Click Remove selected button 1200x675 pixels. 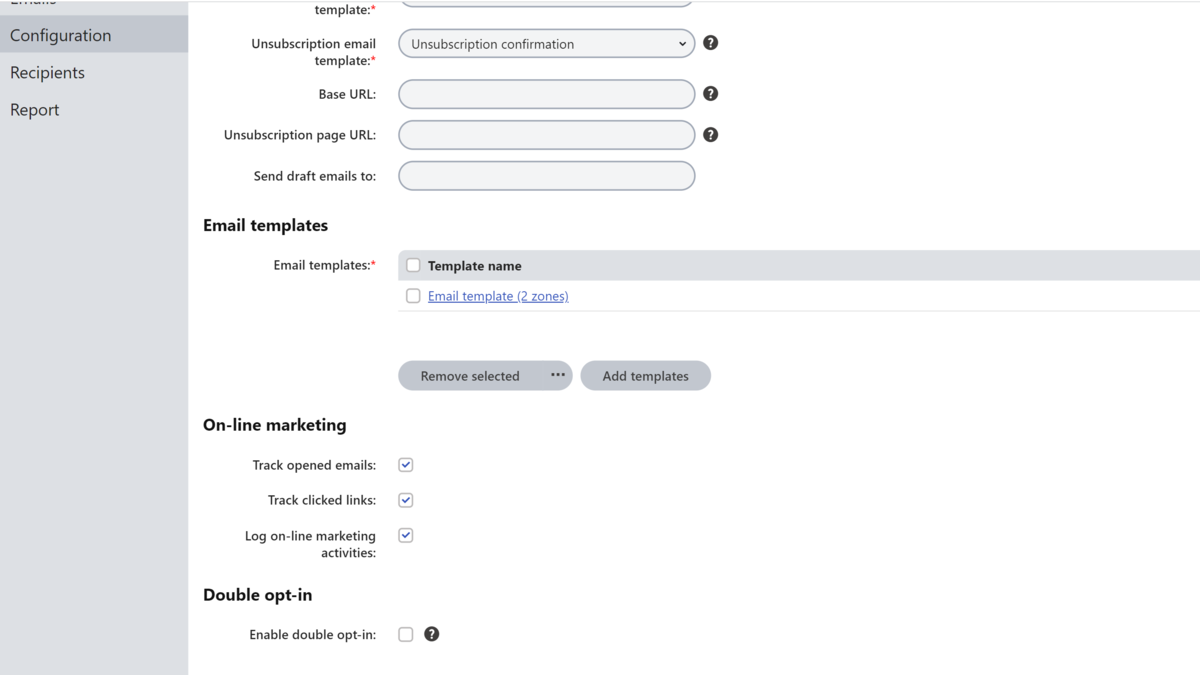pos(470,375)
